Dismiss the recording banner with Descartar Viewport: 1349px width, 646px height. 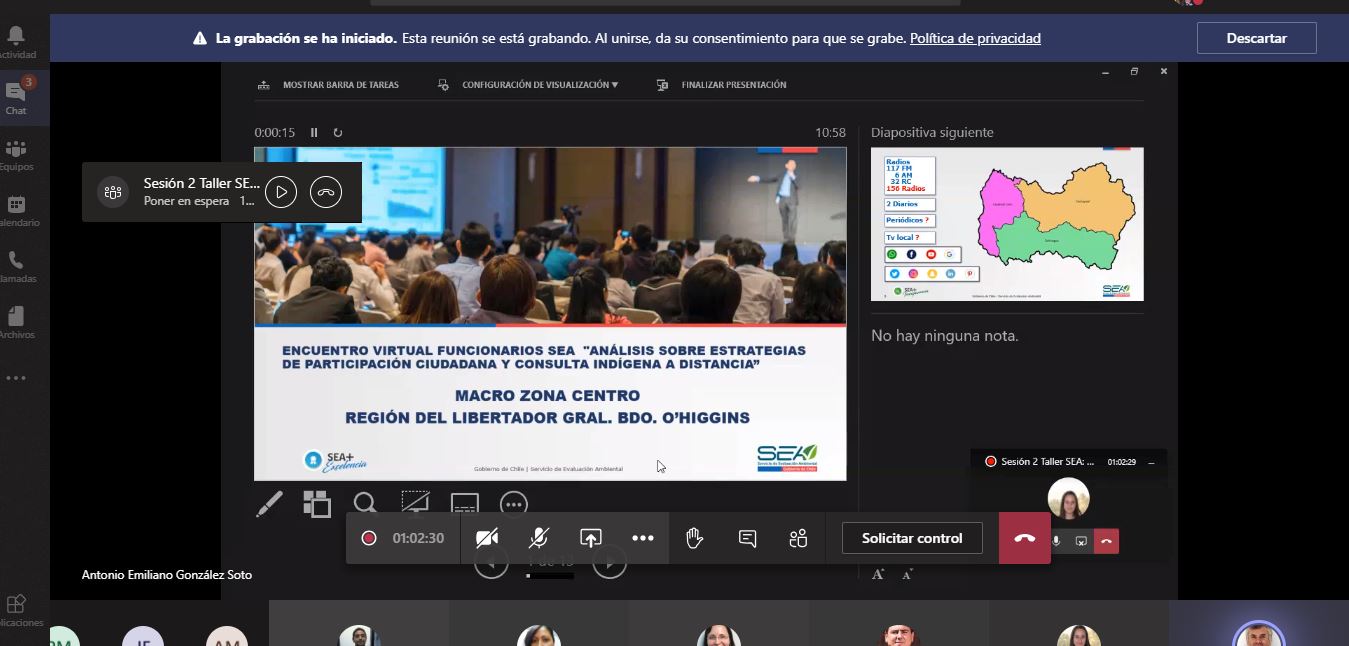1256,38
